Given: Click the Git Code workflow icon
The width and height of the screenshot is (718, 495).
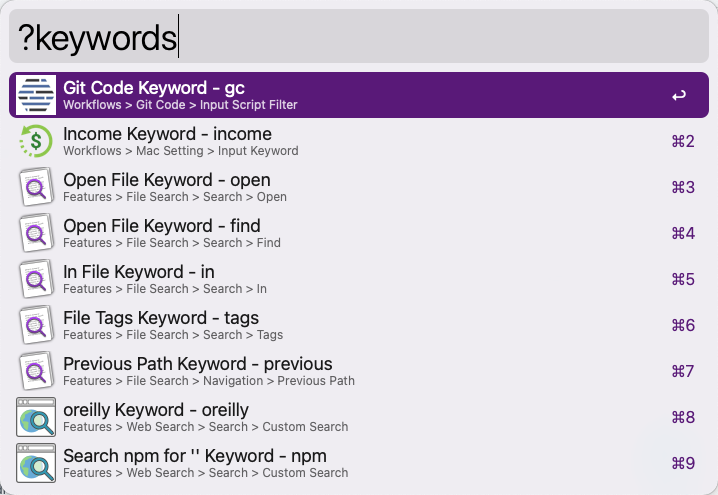Looking at the screenshot, I should (x=36, y=95).
